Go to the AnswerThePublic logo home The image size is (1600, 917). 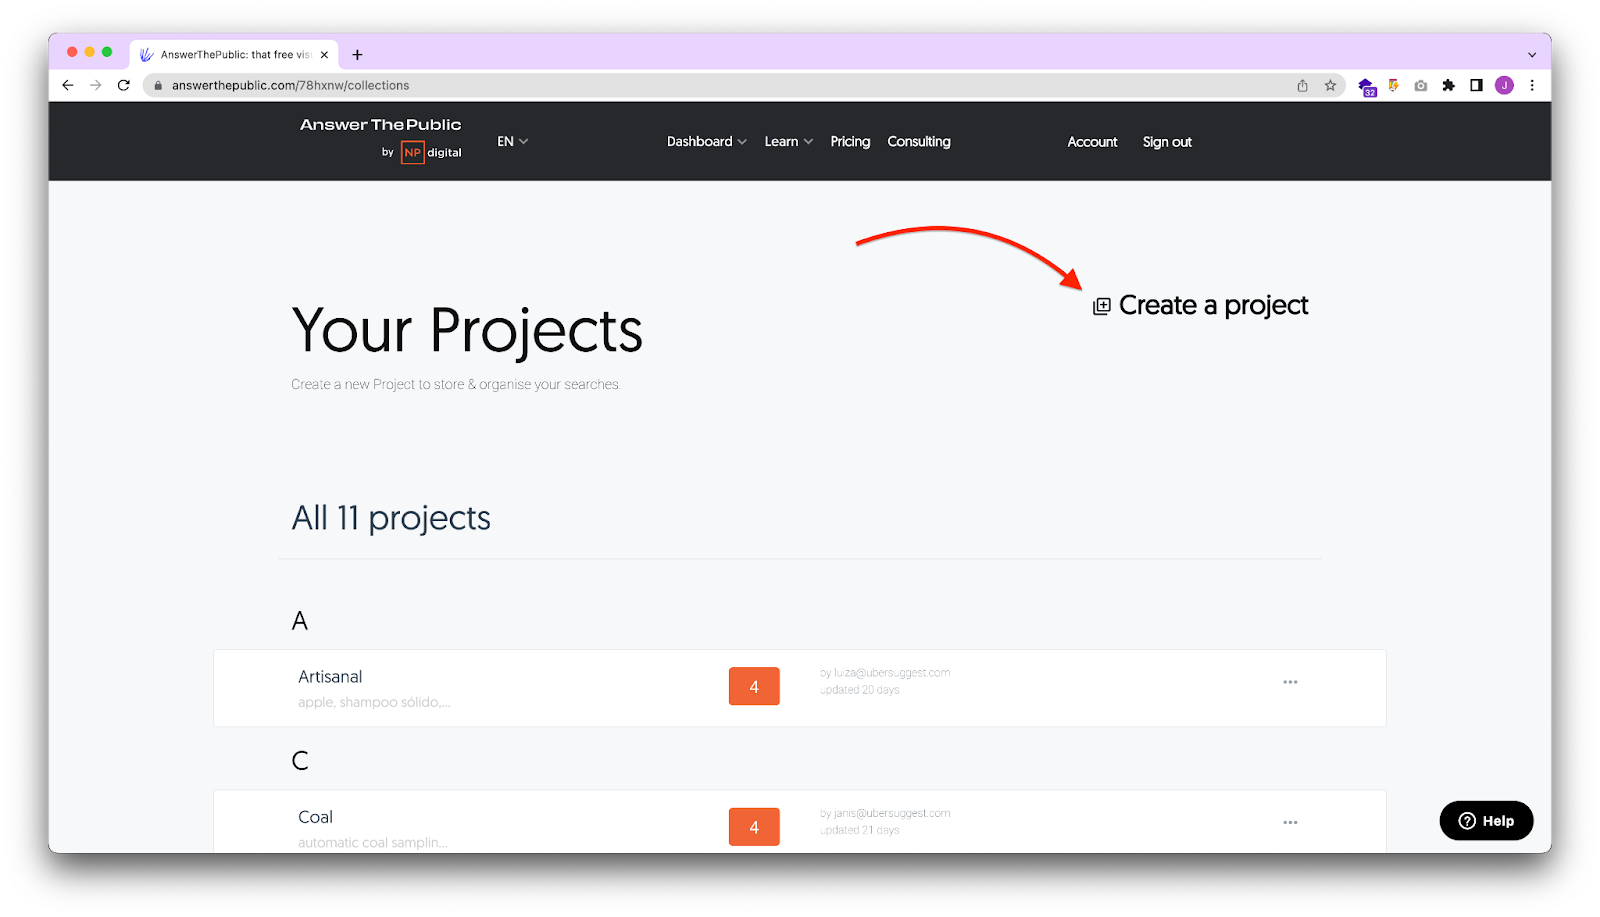click(x=380, y=125)
